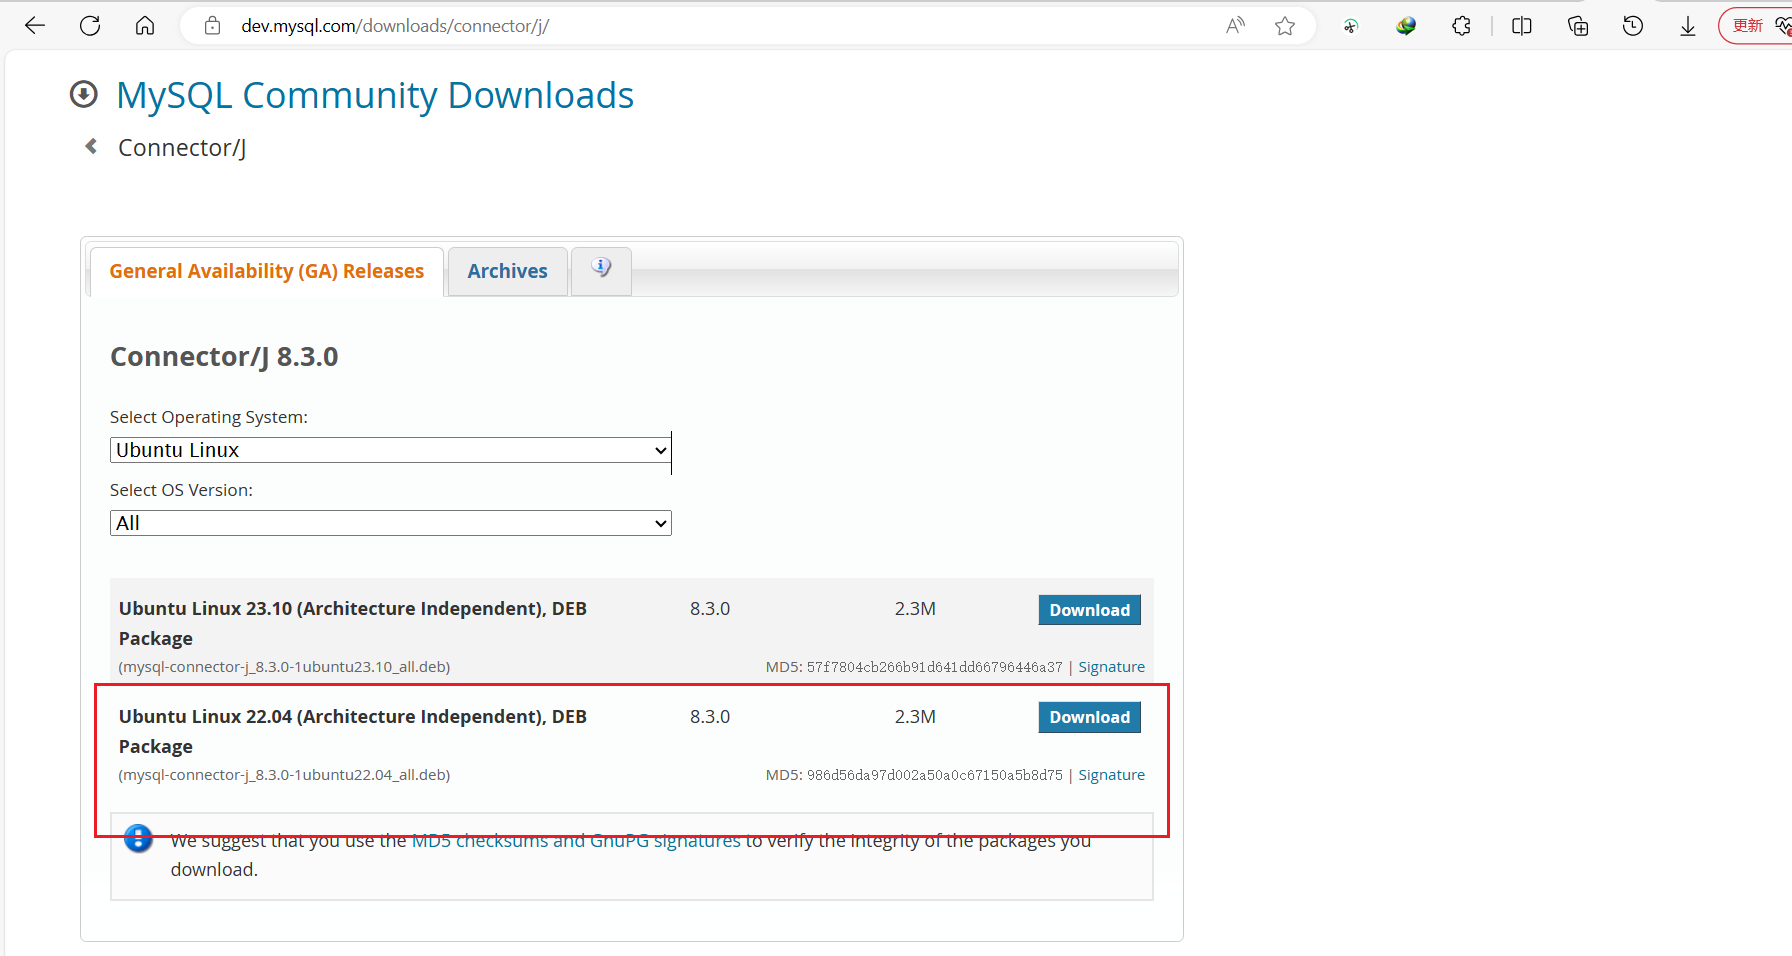Click MD5 hash of Ubuntu 22.04 package

[935, 775]
